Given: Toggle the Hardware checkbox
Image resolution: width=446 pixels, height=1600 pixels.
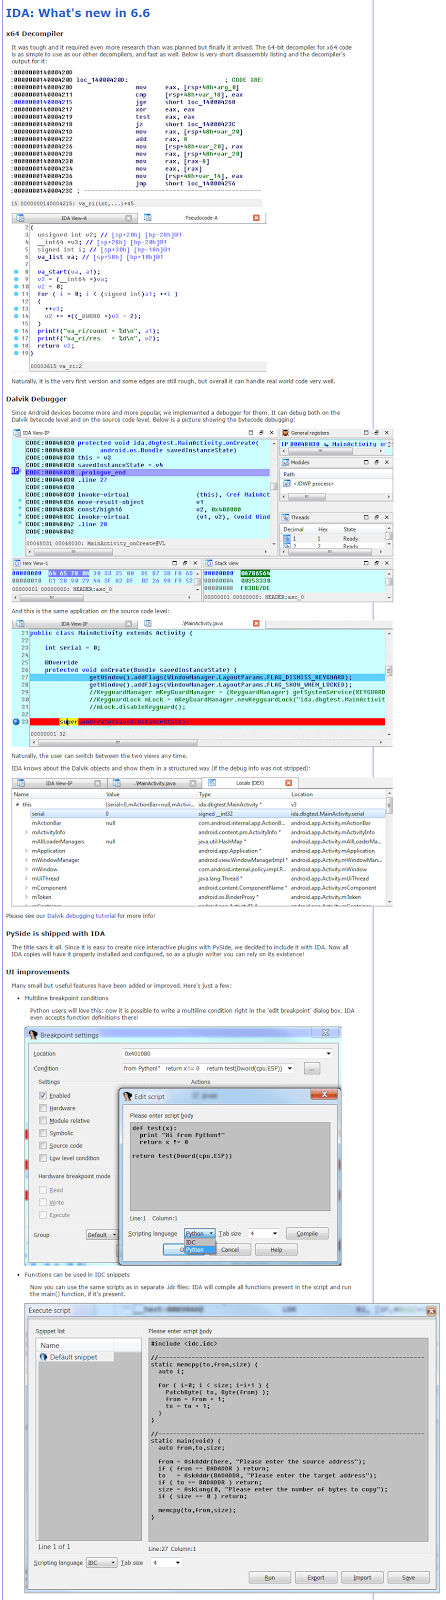Looking at the screenshot, I should 44,1108.
